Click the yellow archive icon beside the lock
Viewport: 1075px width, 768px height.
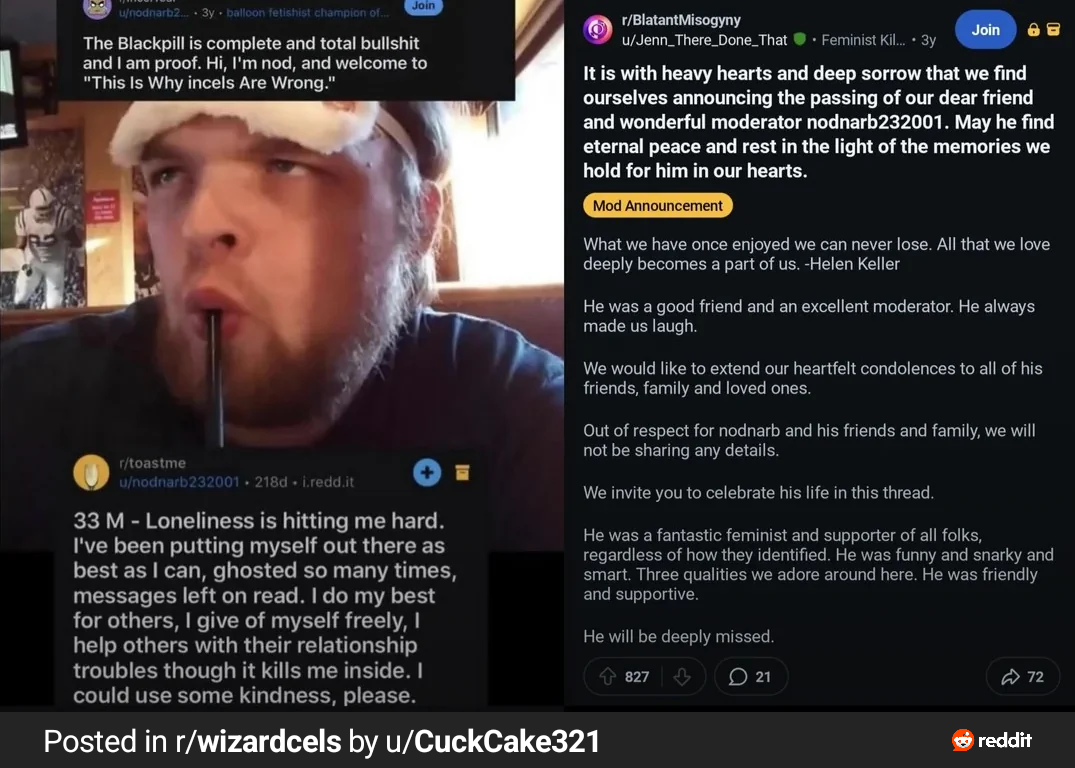tap(1053, 30)
